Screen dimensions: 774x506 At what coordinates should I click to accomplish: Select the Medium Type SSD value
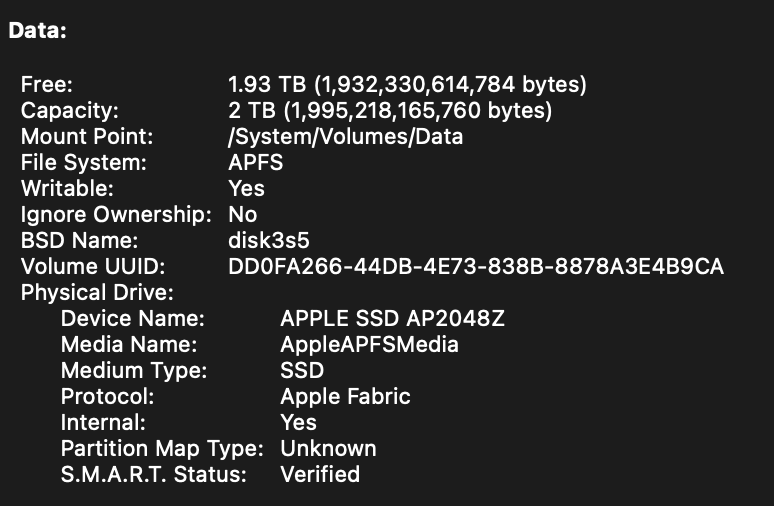tap(302, 371)
